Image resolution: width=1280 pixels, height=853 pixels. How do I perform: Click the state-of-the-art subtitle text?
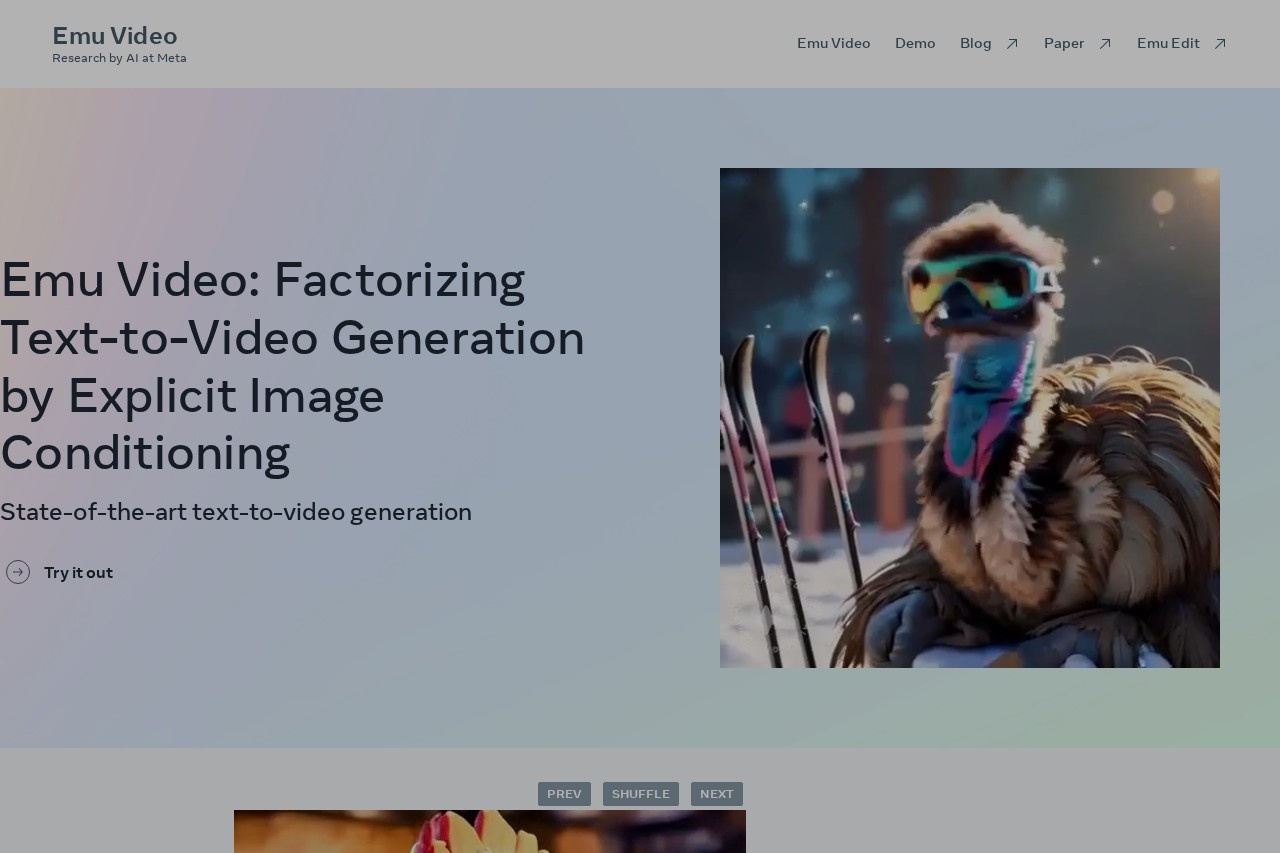pos(236,512)
